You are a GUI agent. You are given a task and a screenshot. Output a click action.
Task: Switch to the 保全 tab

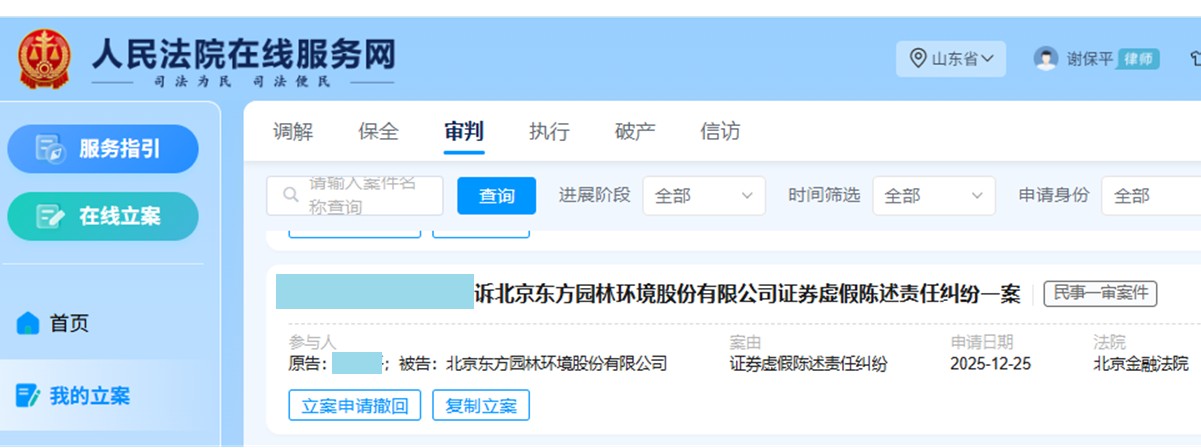coord(378,131)
